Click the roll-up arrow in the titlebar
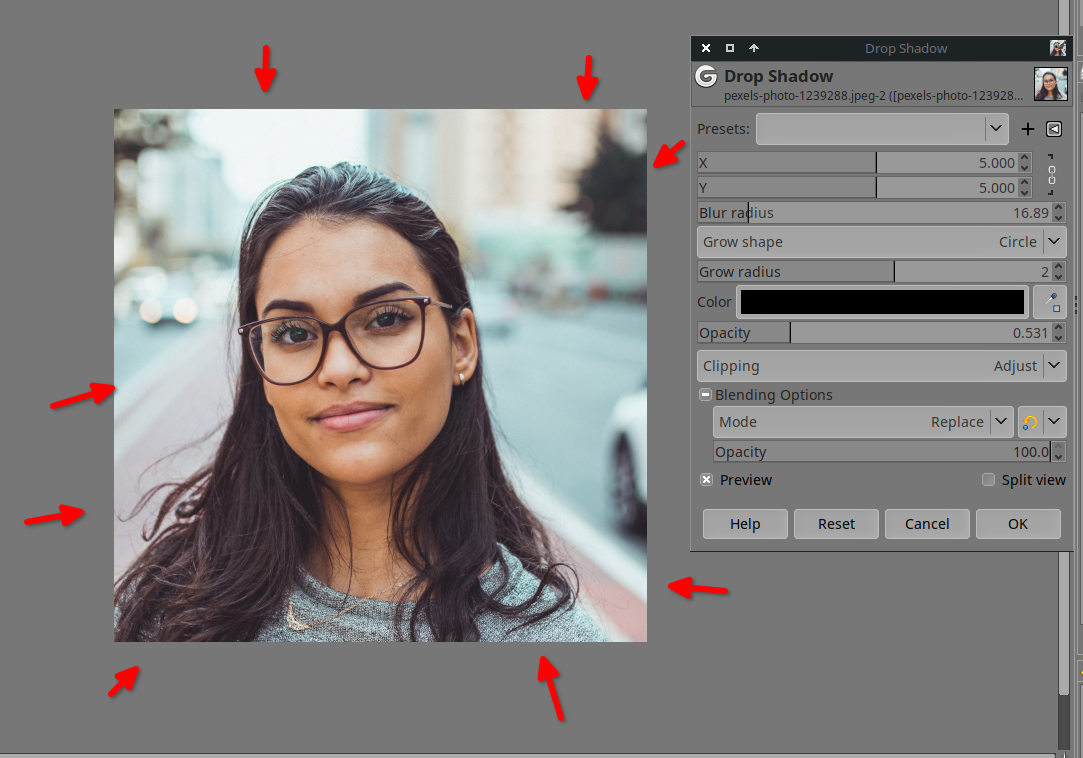This screenshot has height=758, width=1083. [754, 48]
